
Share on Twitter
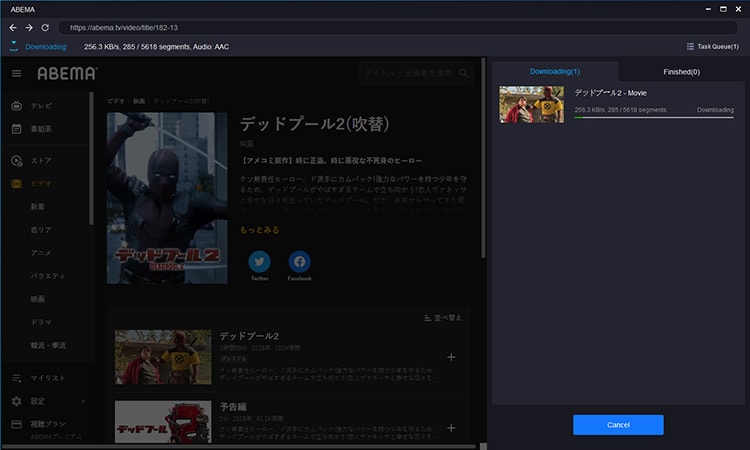pyautogui.click(x=259, y=262)
